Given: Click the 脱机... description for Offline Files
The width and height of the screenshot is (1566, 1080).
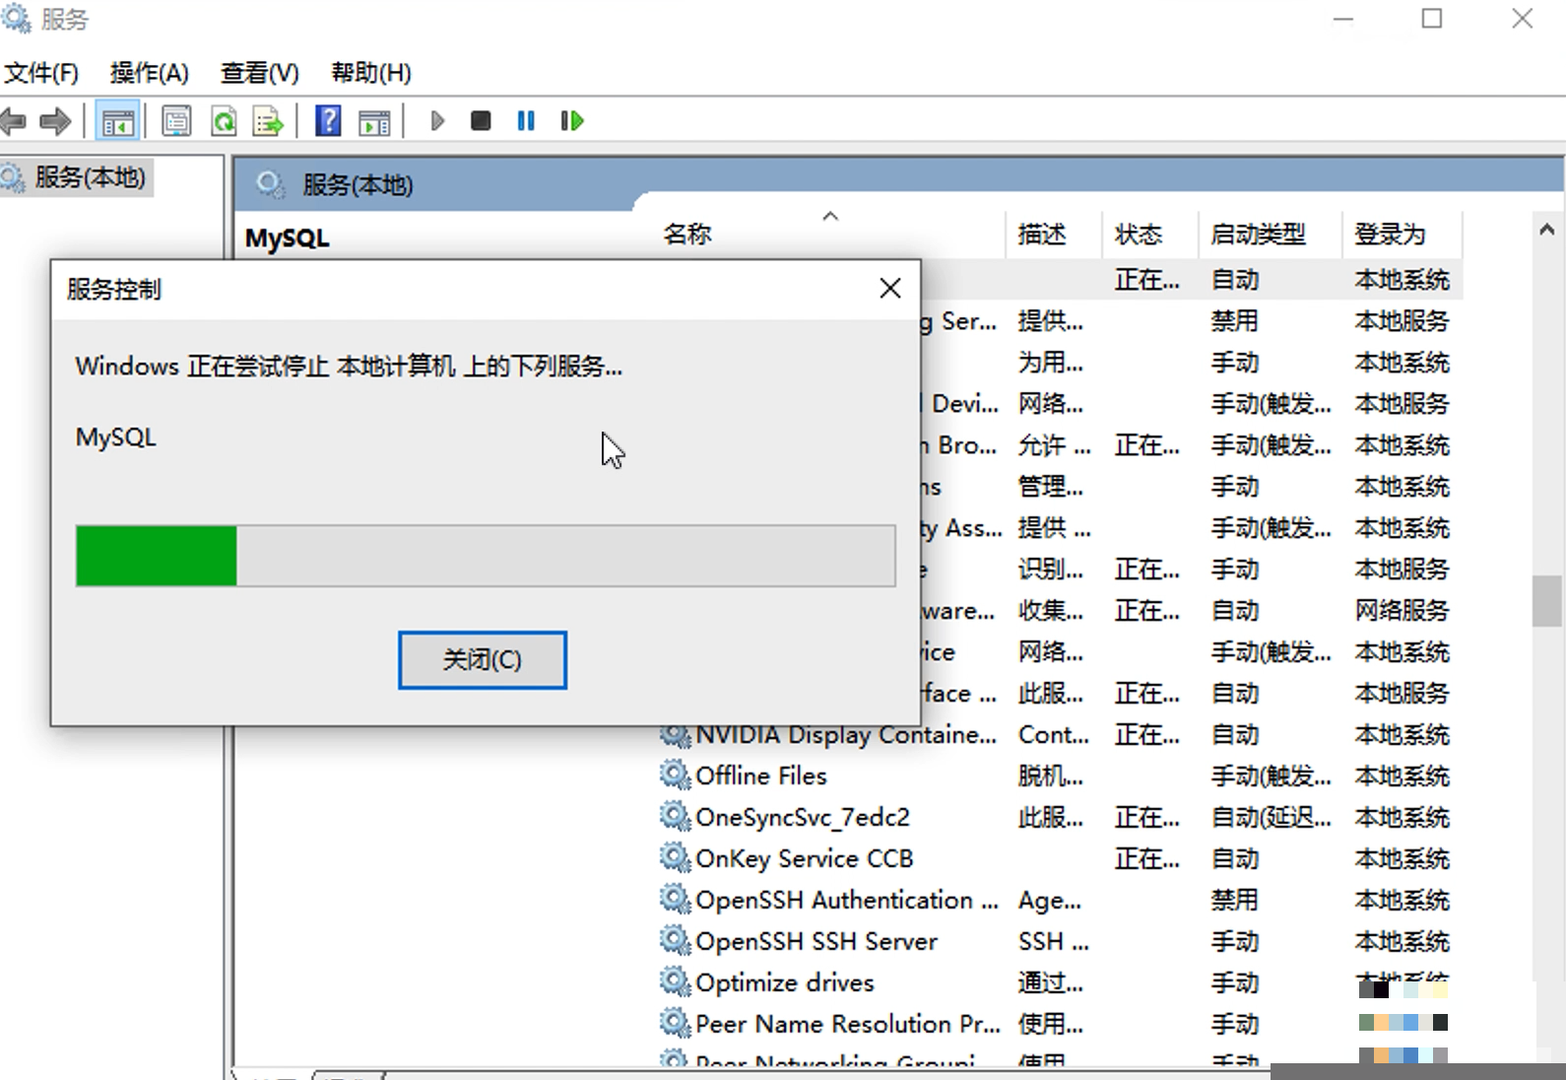Looking at the screenshot, I should pyautogui.click(x=1050, y=775).
